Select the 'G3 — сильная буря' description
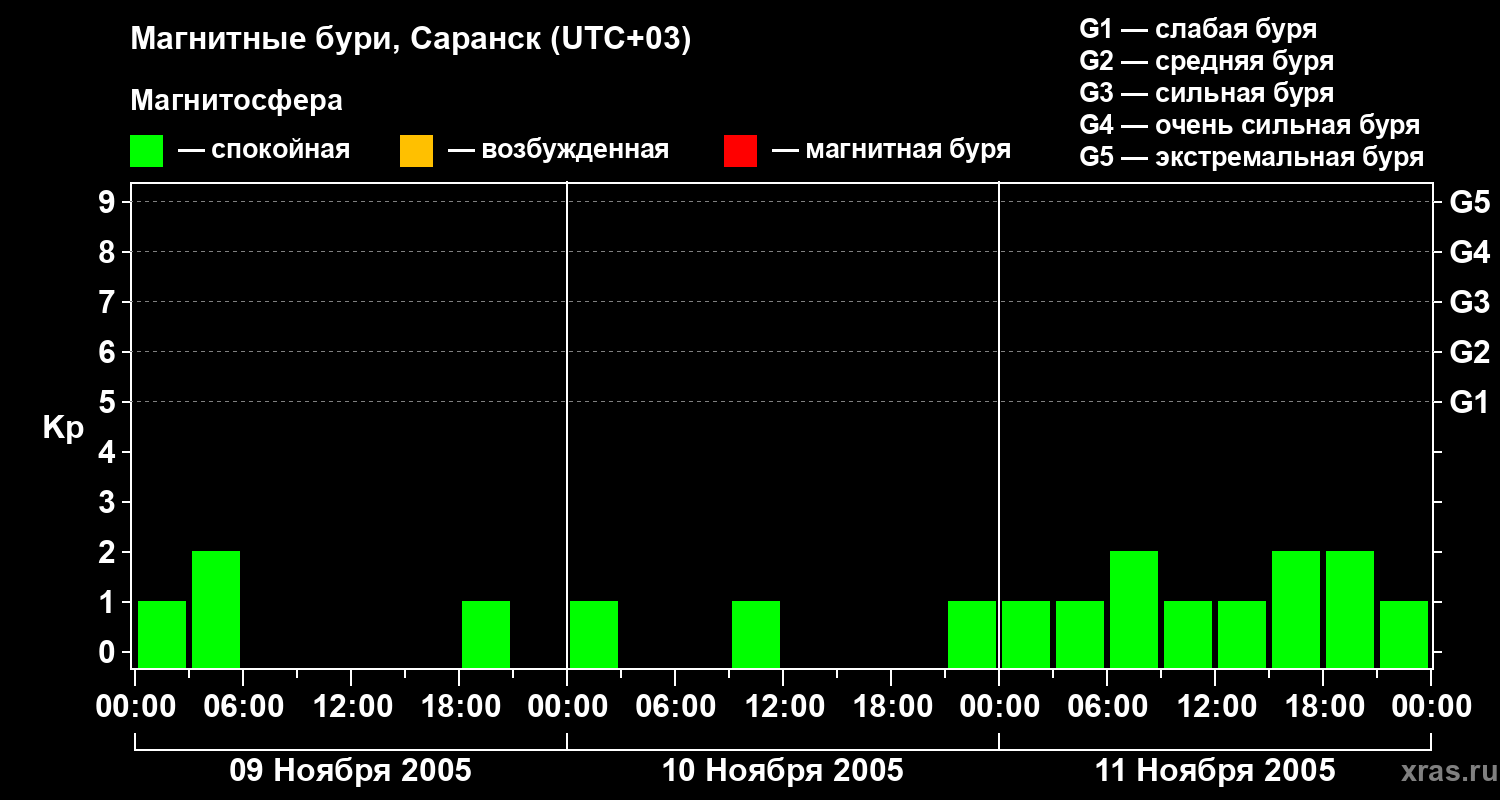Image resolution: width=1500 pixels, height=800 pixels. [1207, 93]
